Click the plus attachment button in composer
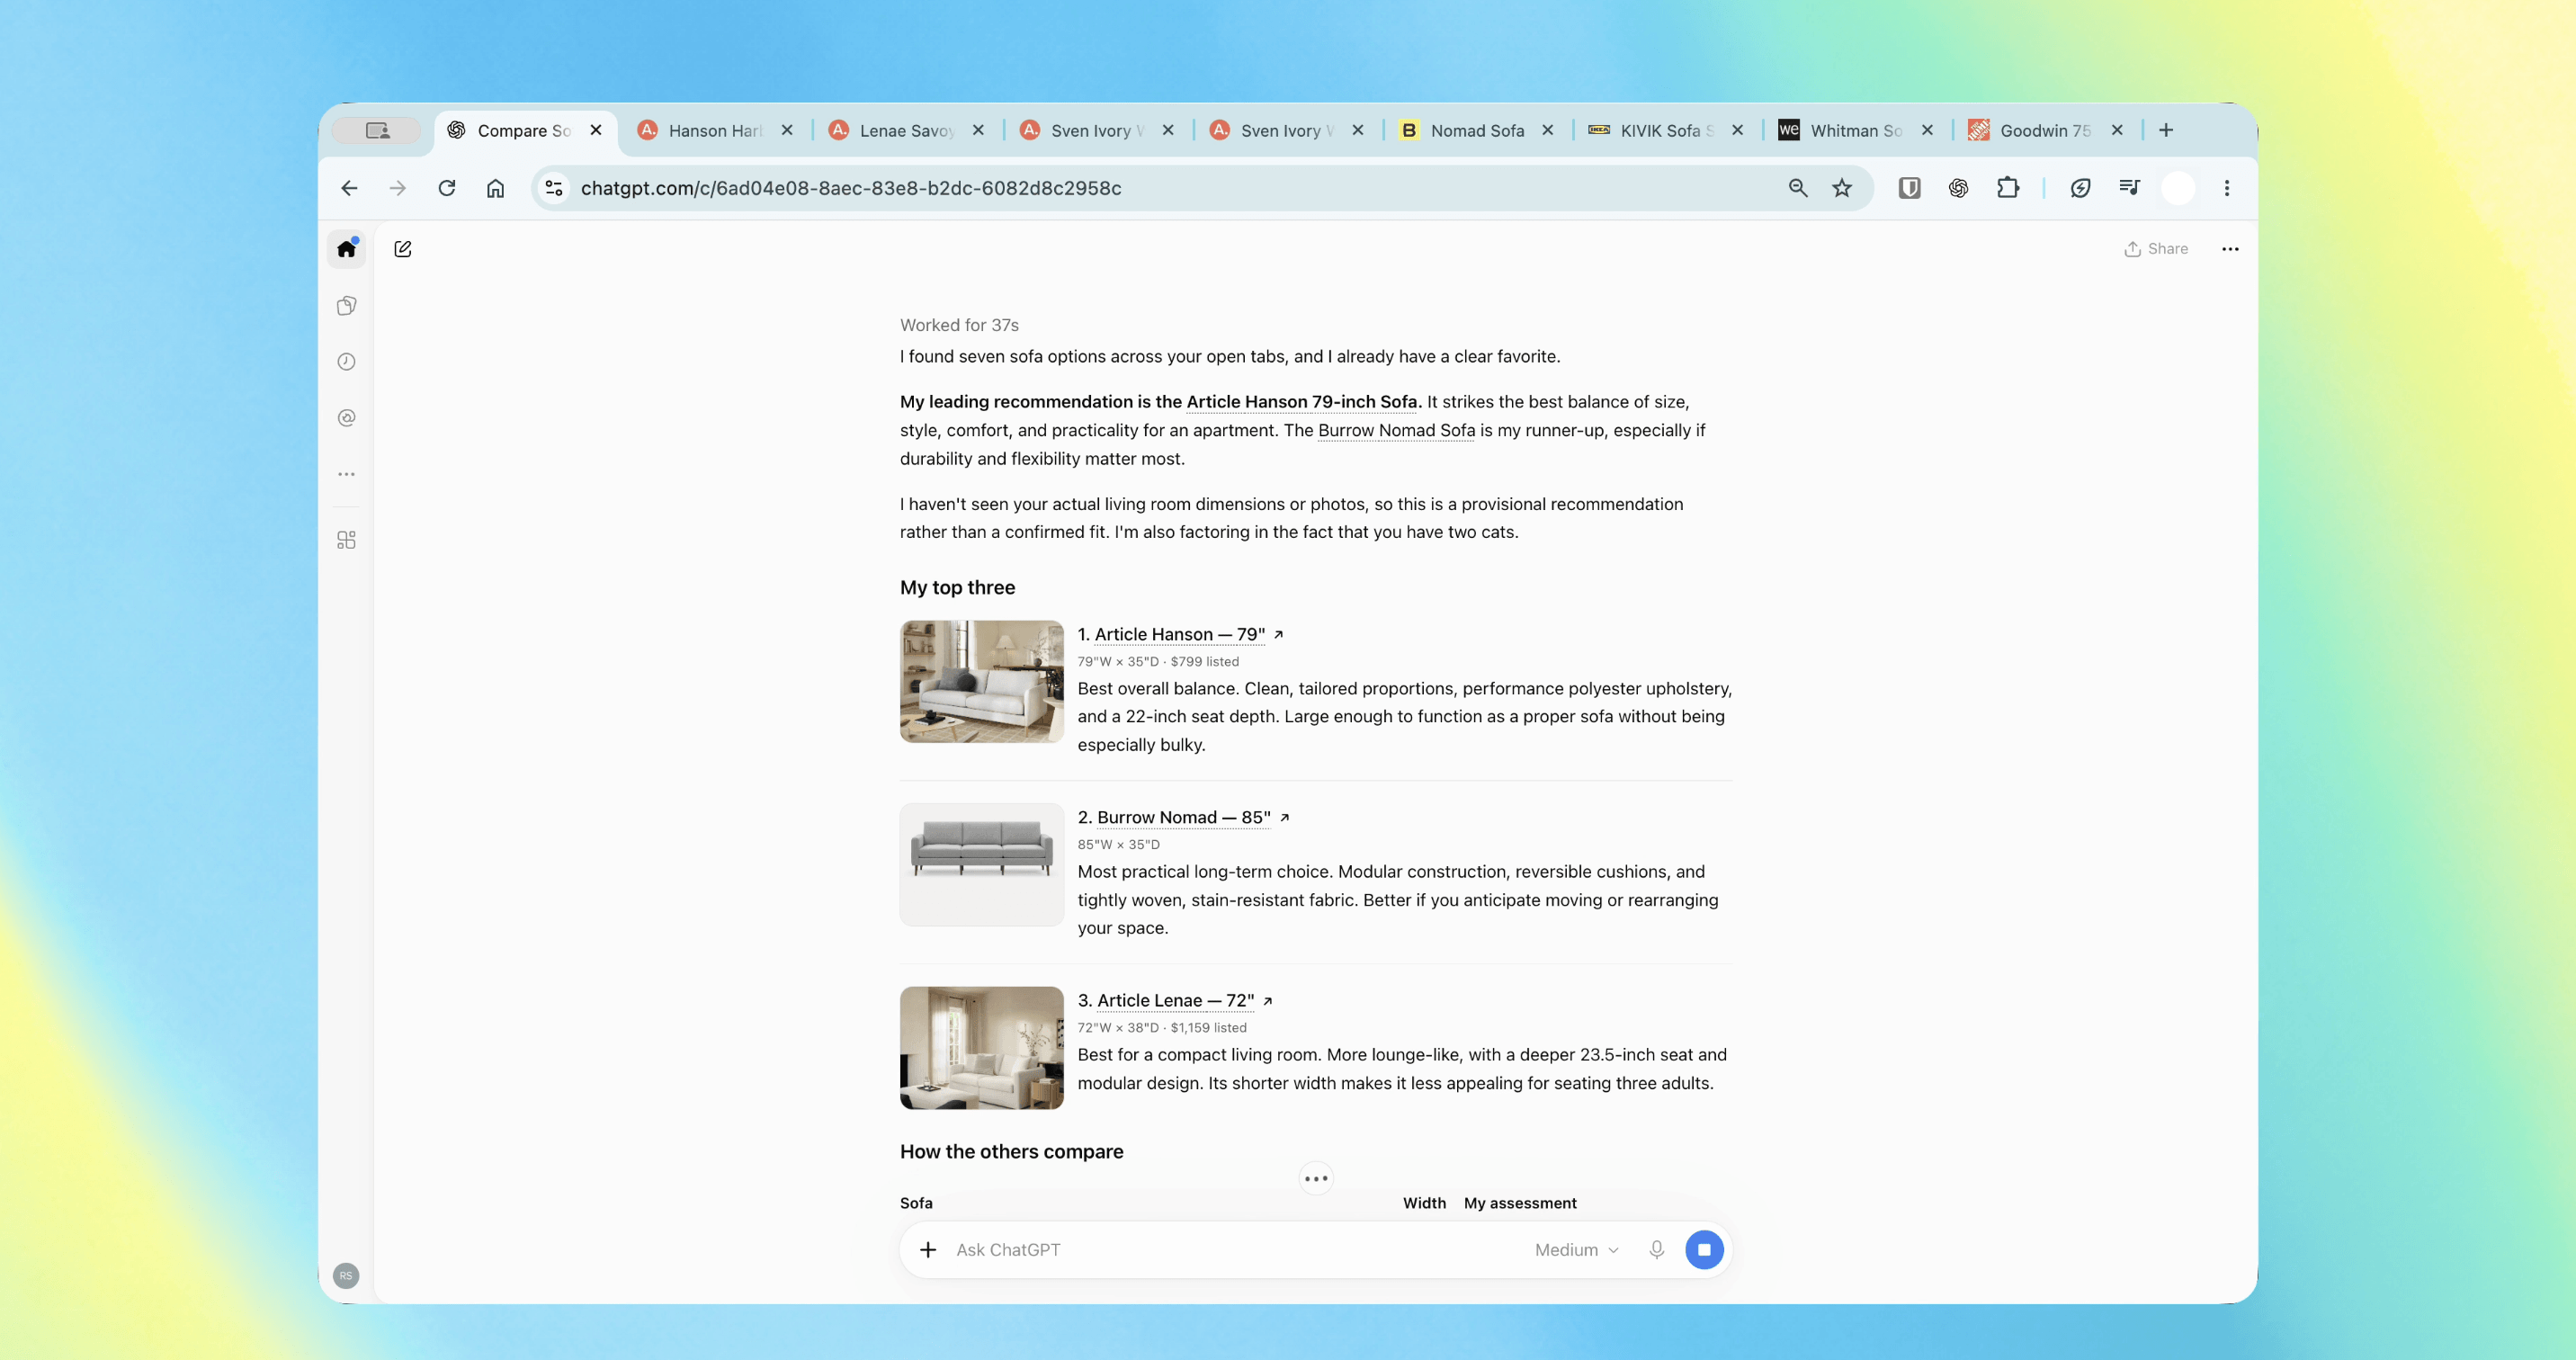The width and height of the screenshot is (2576, 1360). 928,1250
